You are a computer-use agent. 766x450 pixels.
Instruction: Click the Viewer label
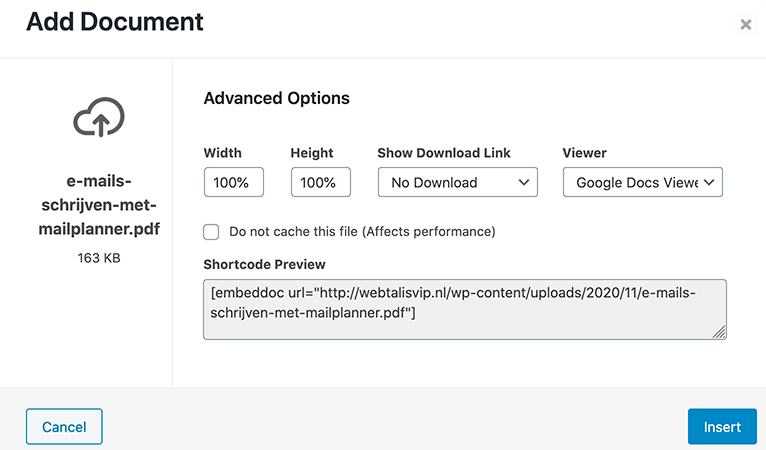pyautogui.click(x=585, y=153)
